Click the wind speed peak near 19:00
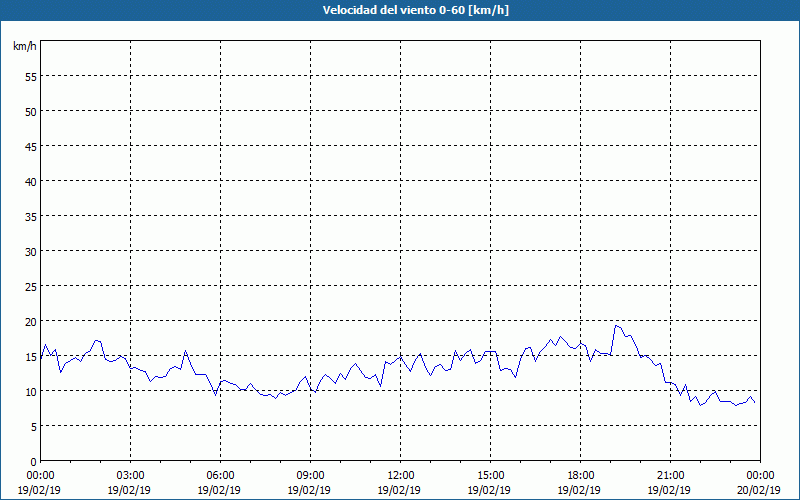This screenshot has height=500, width=800. coord(616,326)
